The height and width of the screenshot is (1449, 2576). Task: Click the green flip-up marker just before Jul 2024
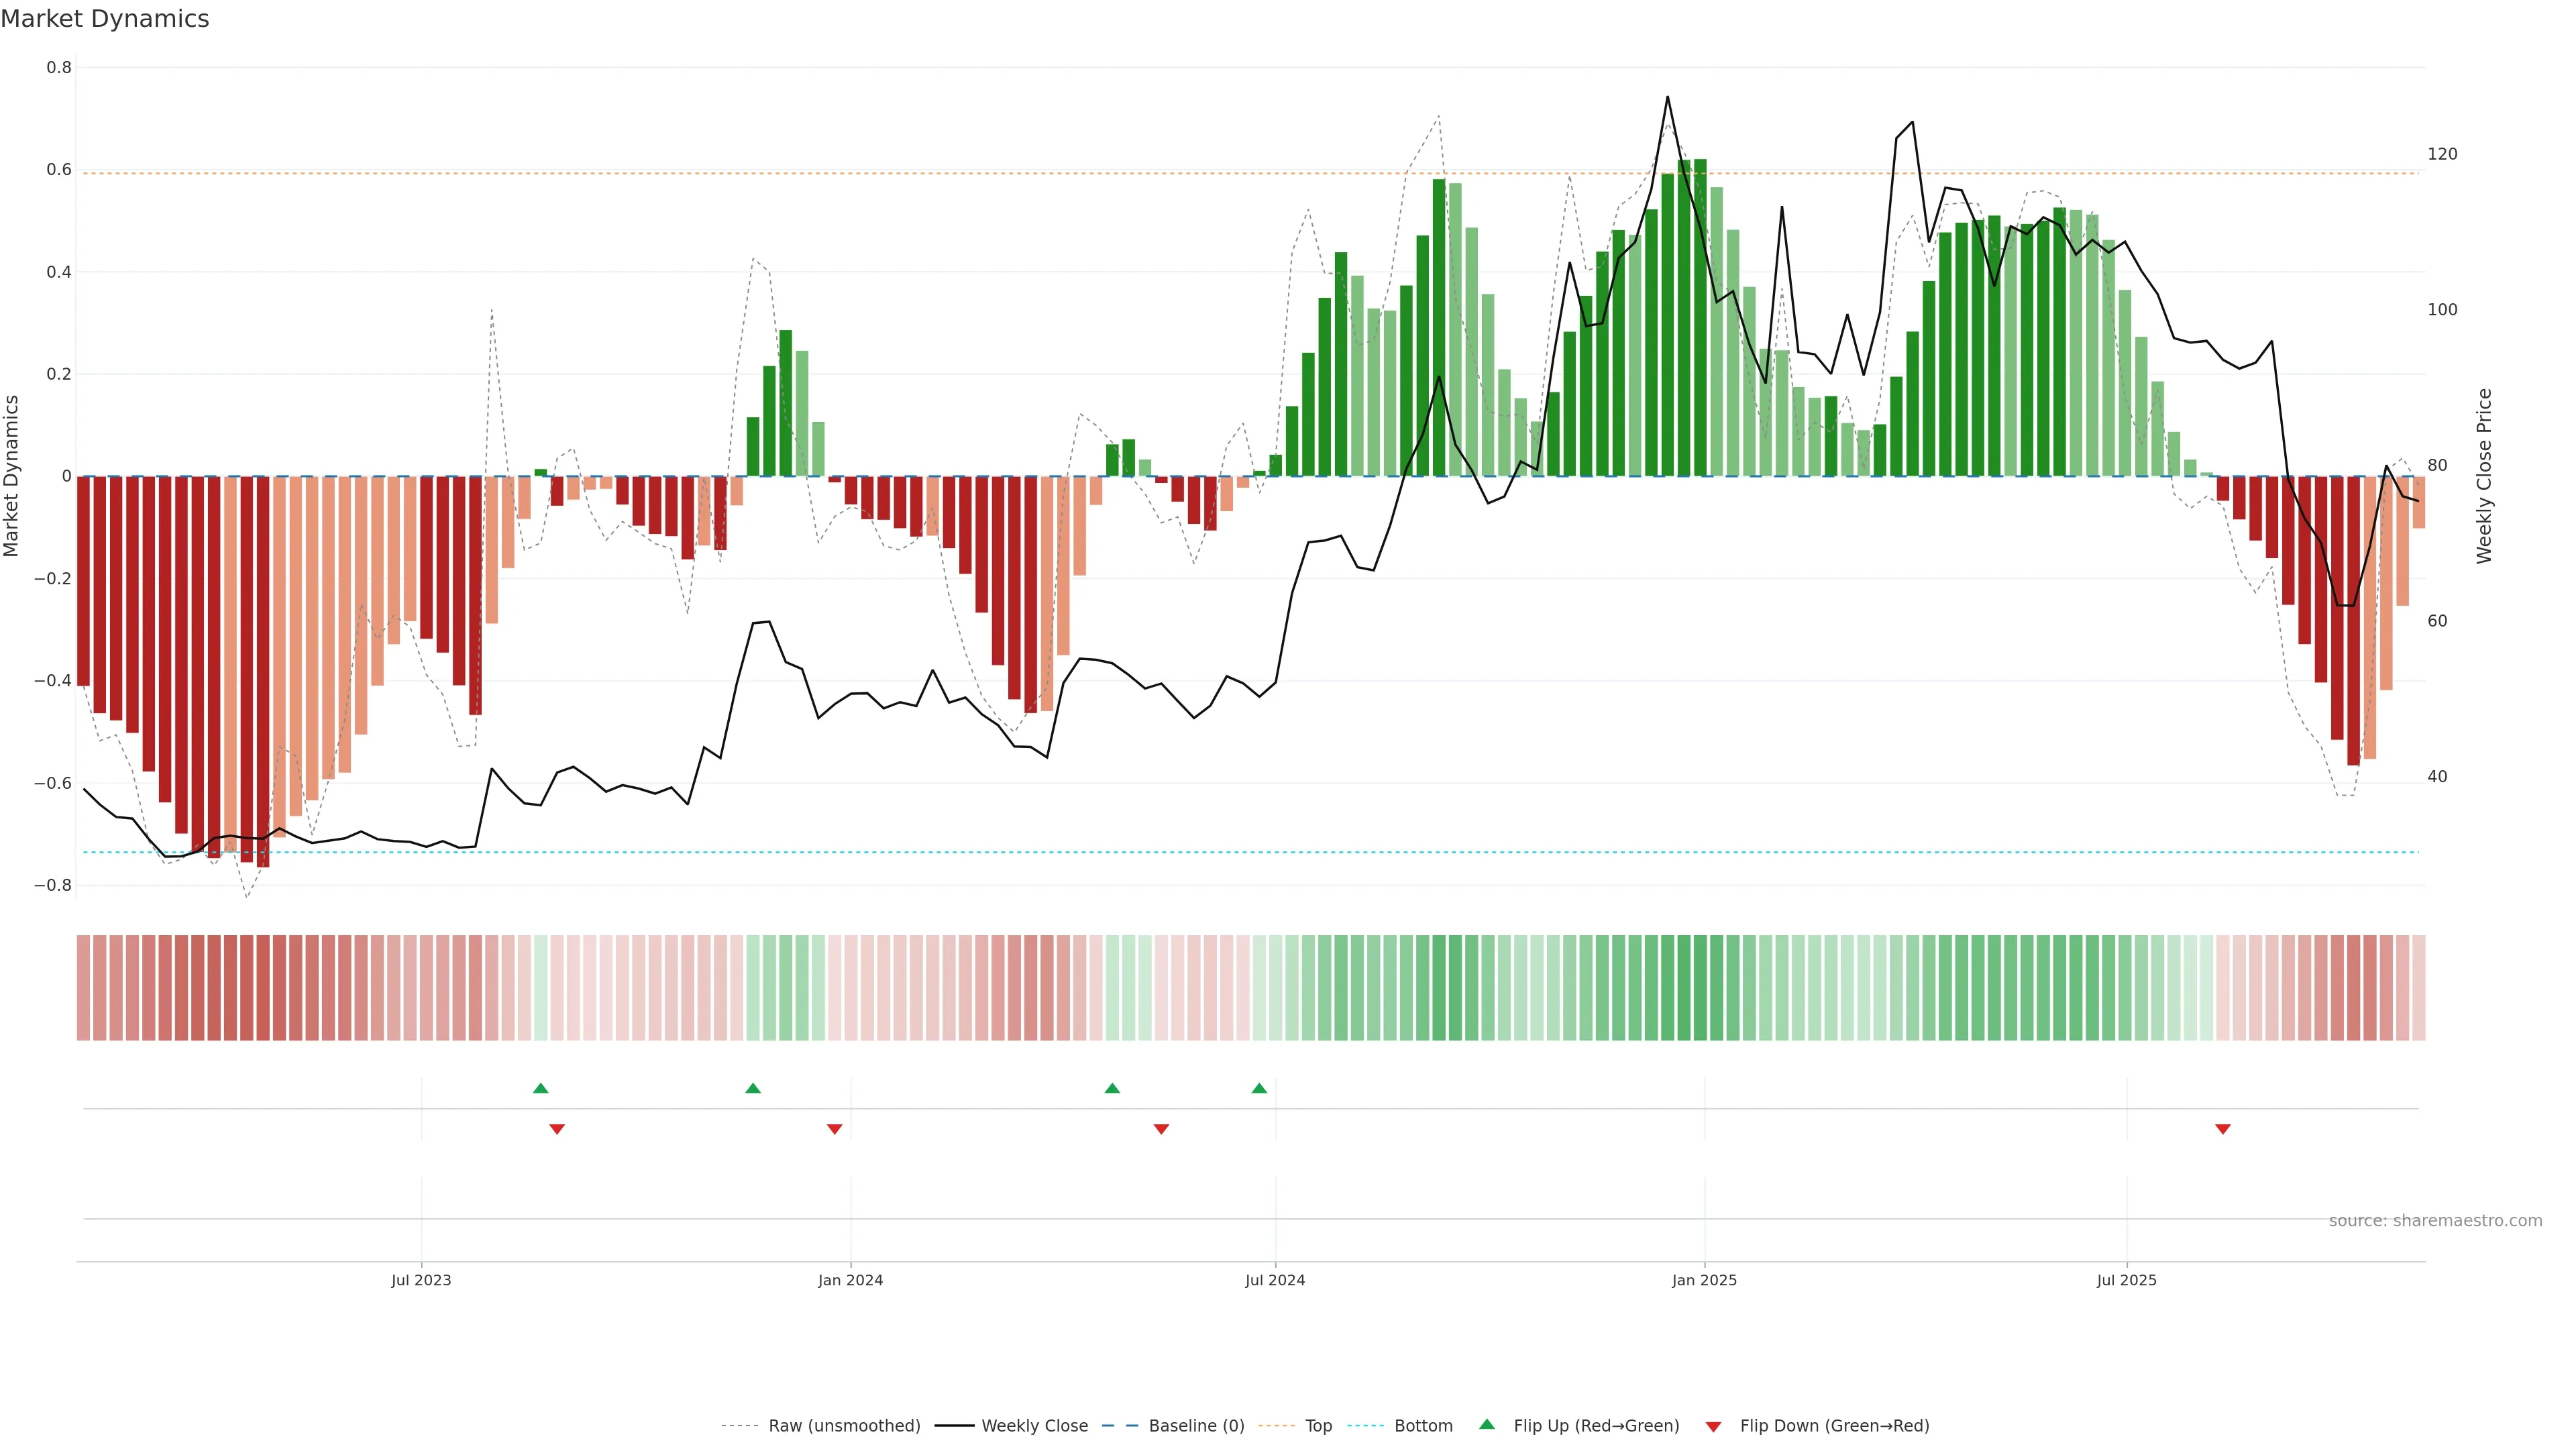pyautogui.click(x=1259, y=1088)
